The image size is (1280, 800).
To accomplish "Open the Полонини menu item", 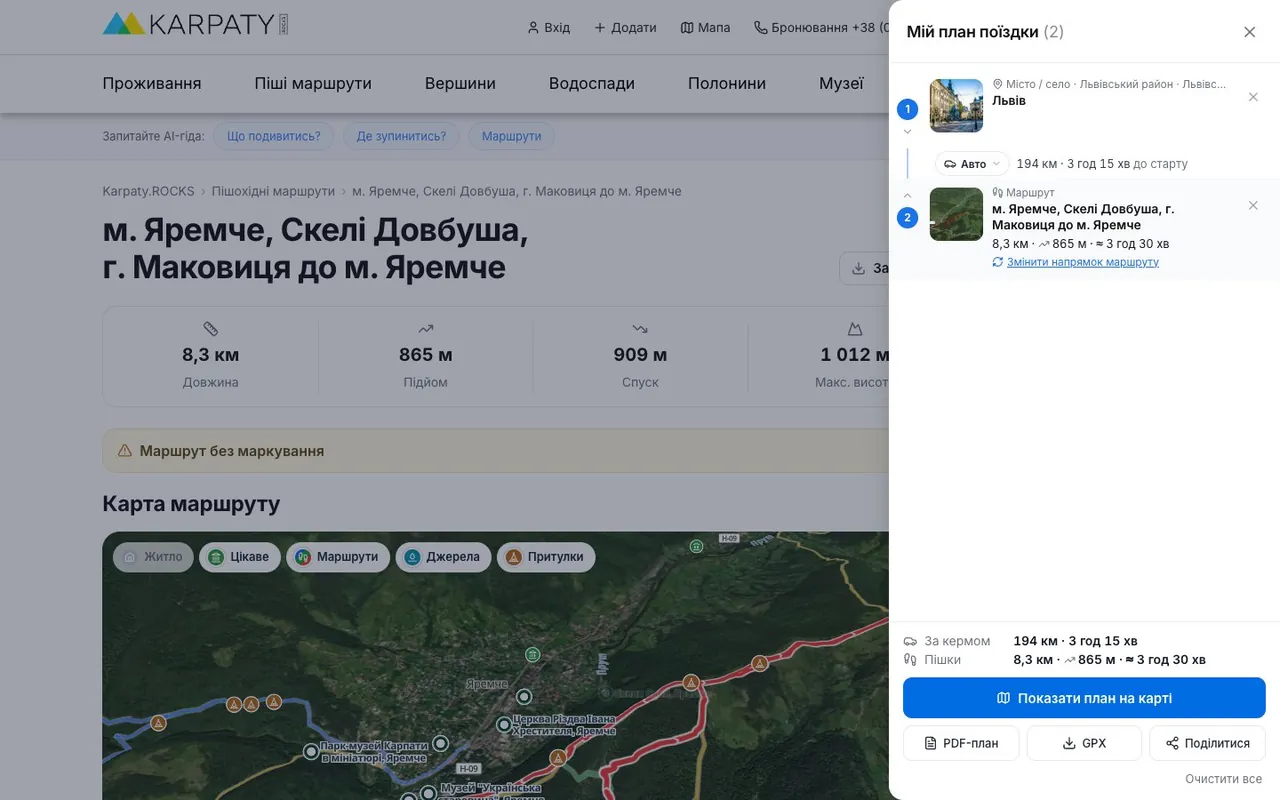I will (727, 84).
